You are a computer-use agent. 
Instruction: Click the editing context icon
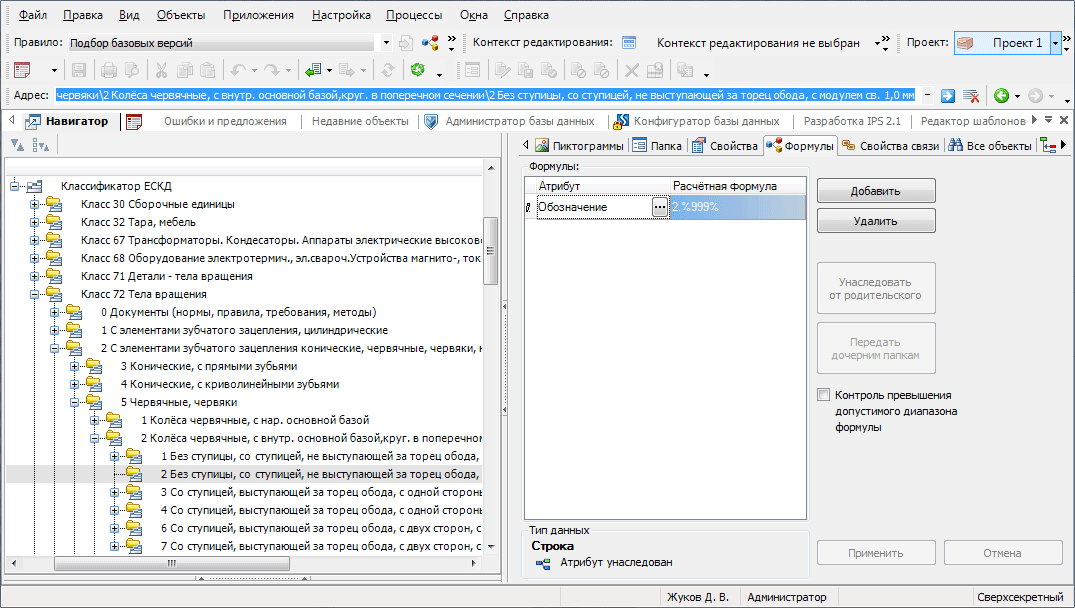click(x=629, y=43)
